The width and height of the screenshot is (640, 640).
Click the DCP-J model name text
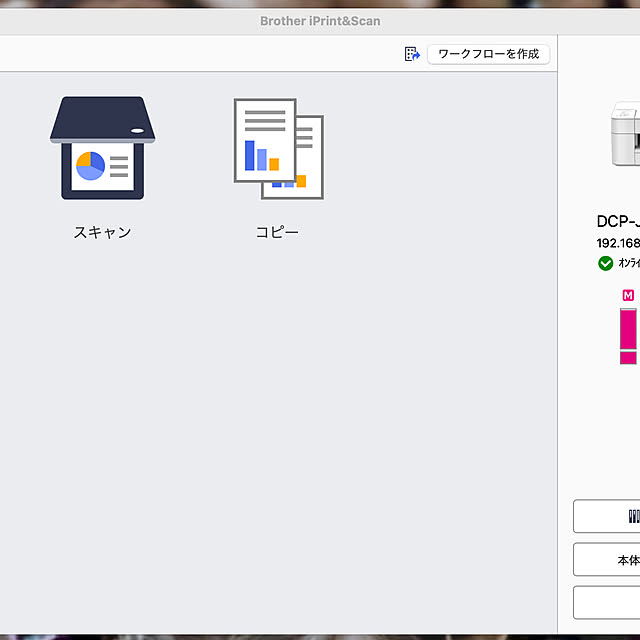(618, 221)
